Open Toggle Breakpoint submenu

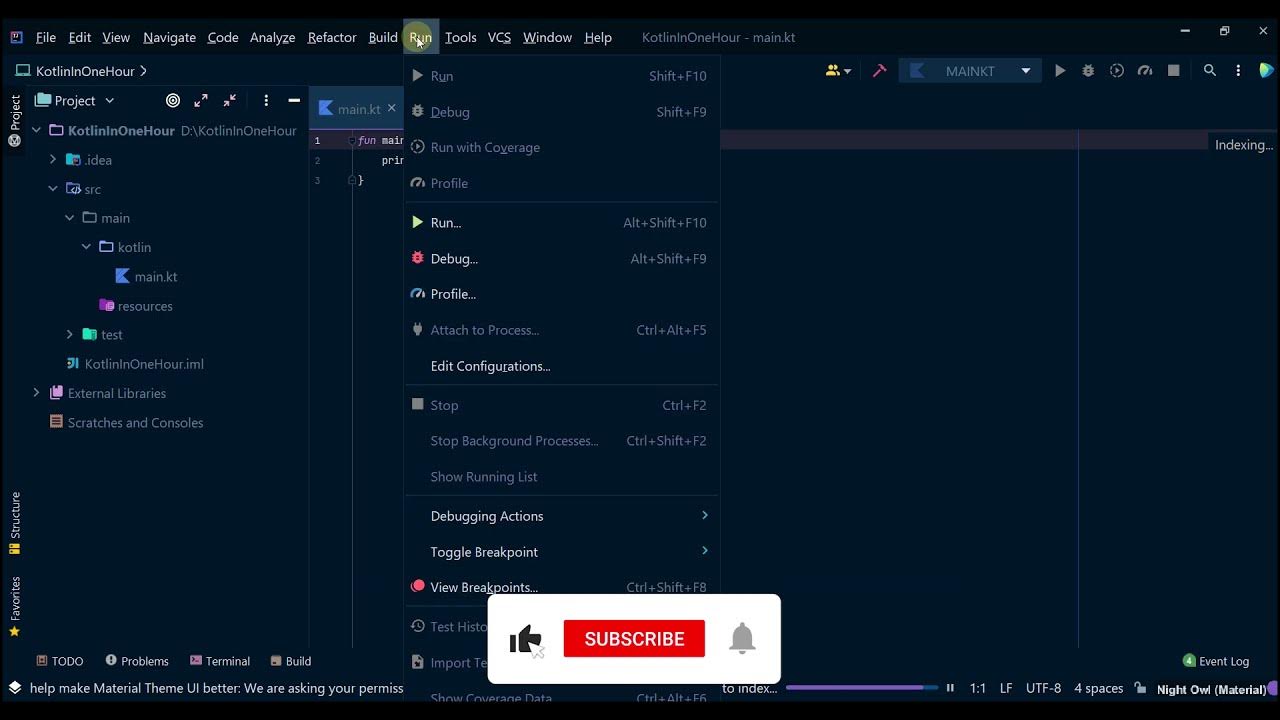562,552
